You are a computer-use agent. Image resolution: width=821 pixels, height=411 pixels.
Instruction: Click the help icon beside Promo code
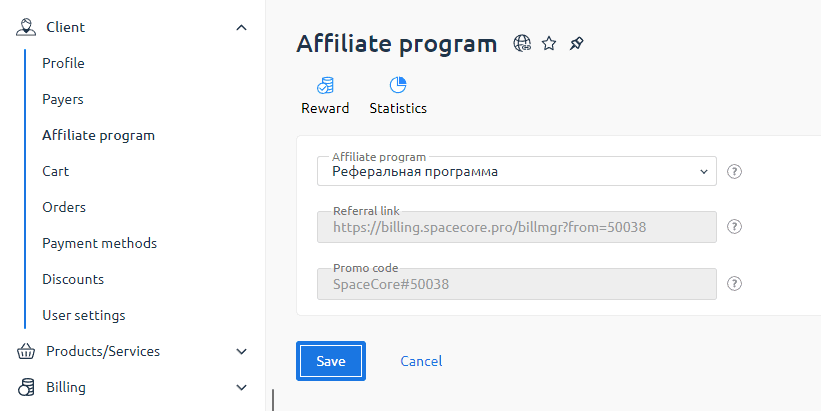[734, 283]
